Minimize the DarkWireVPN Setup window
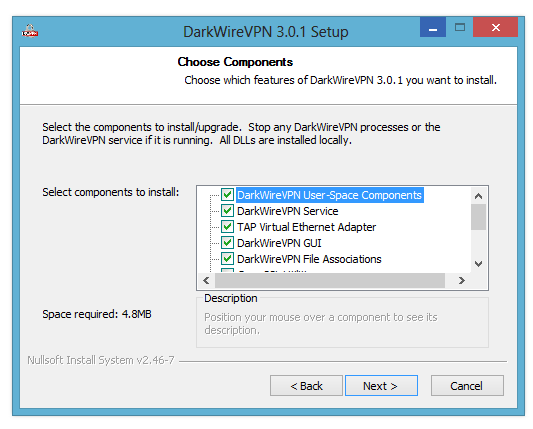The width and height of the screenshot is (533, 429). pyautogui.click(x=433, y=27)
